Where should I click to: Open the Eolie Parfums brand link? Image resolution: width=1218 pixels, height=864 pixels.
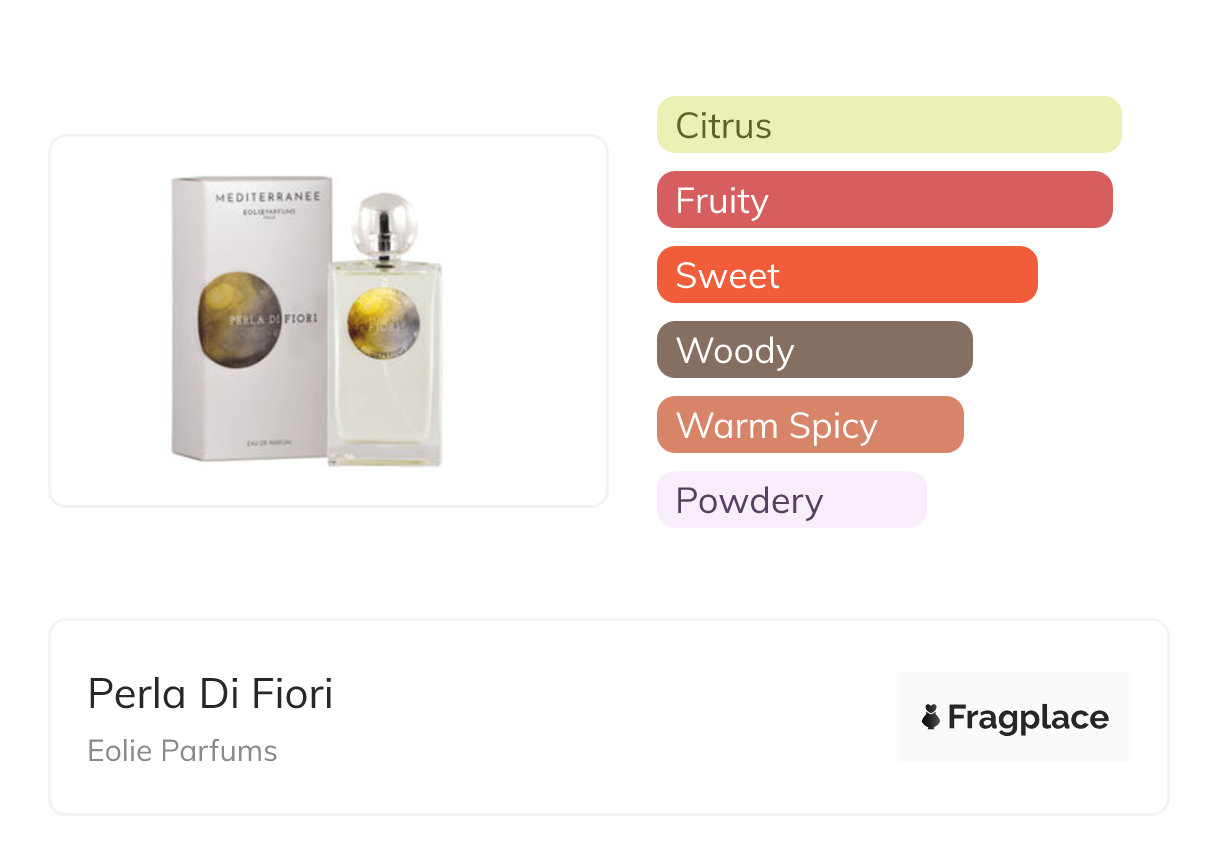(x=182, y=751)
